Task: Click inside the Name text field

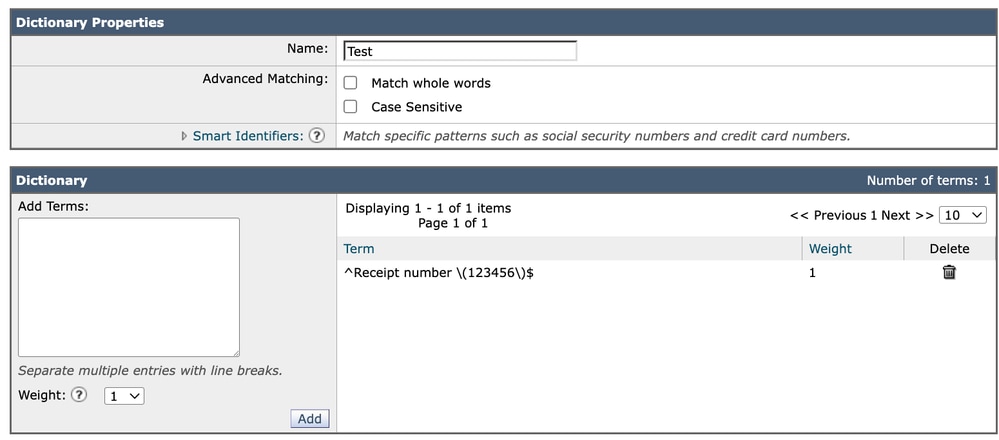Action: tap(459, 51)
